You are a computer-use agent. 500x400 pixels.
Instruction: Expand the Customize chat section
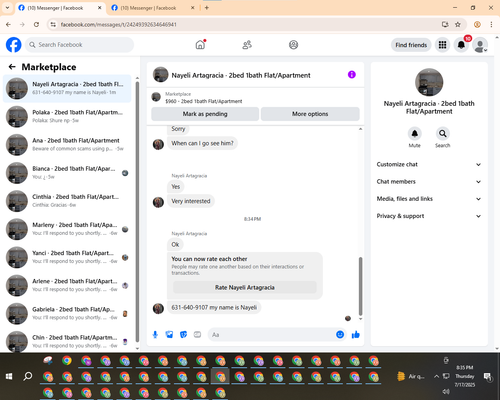coord(429,164)
